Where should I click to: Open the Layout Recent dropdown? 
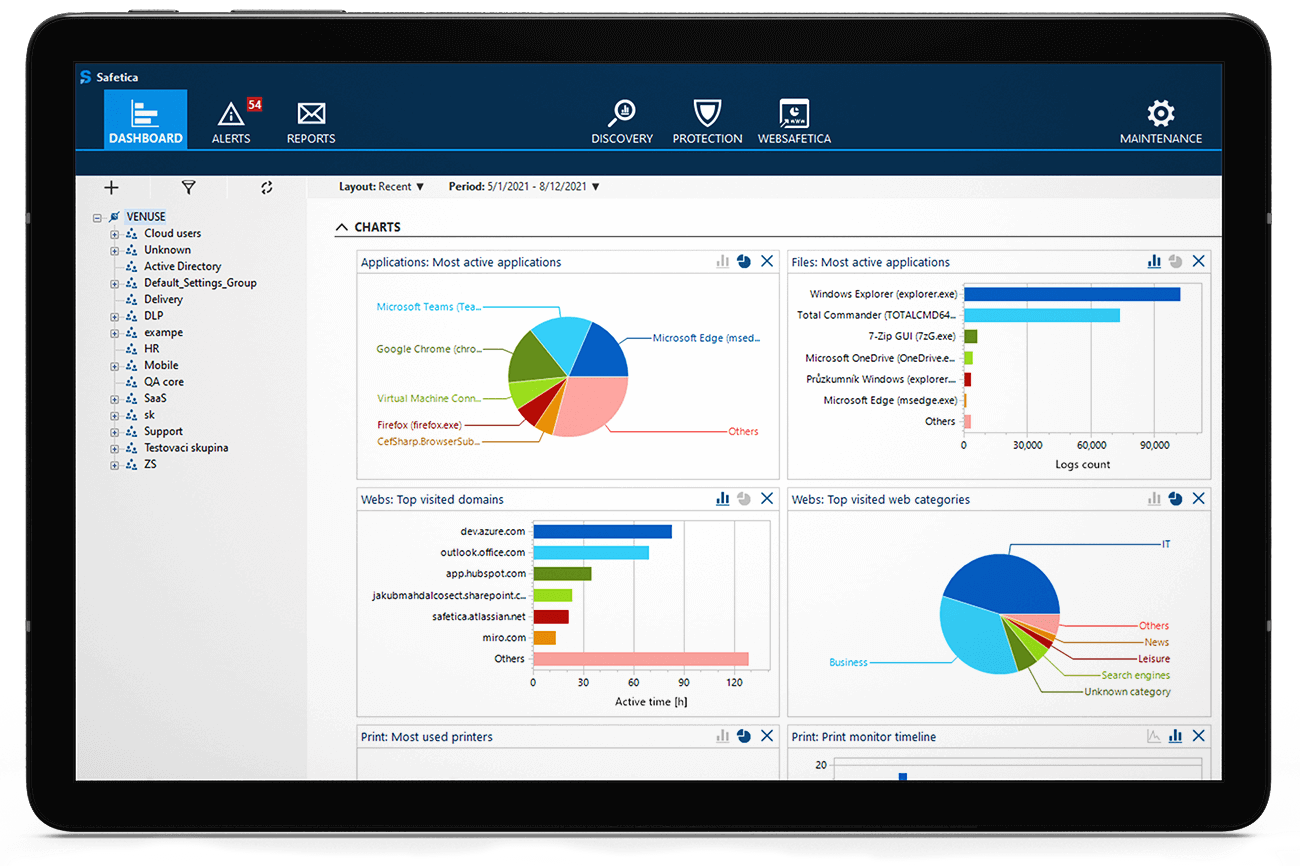(x=382, y=187)
